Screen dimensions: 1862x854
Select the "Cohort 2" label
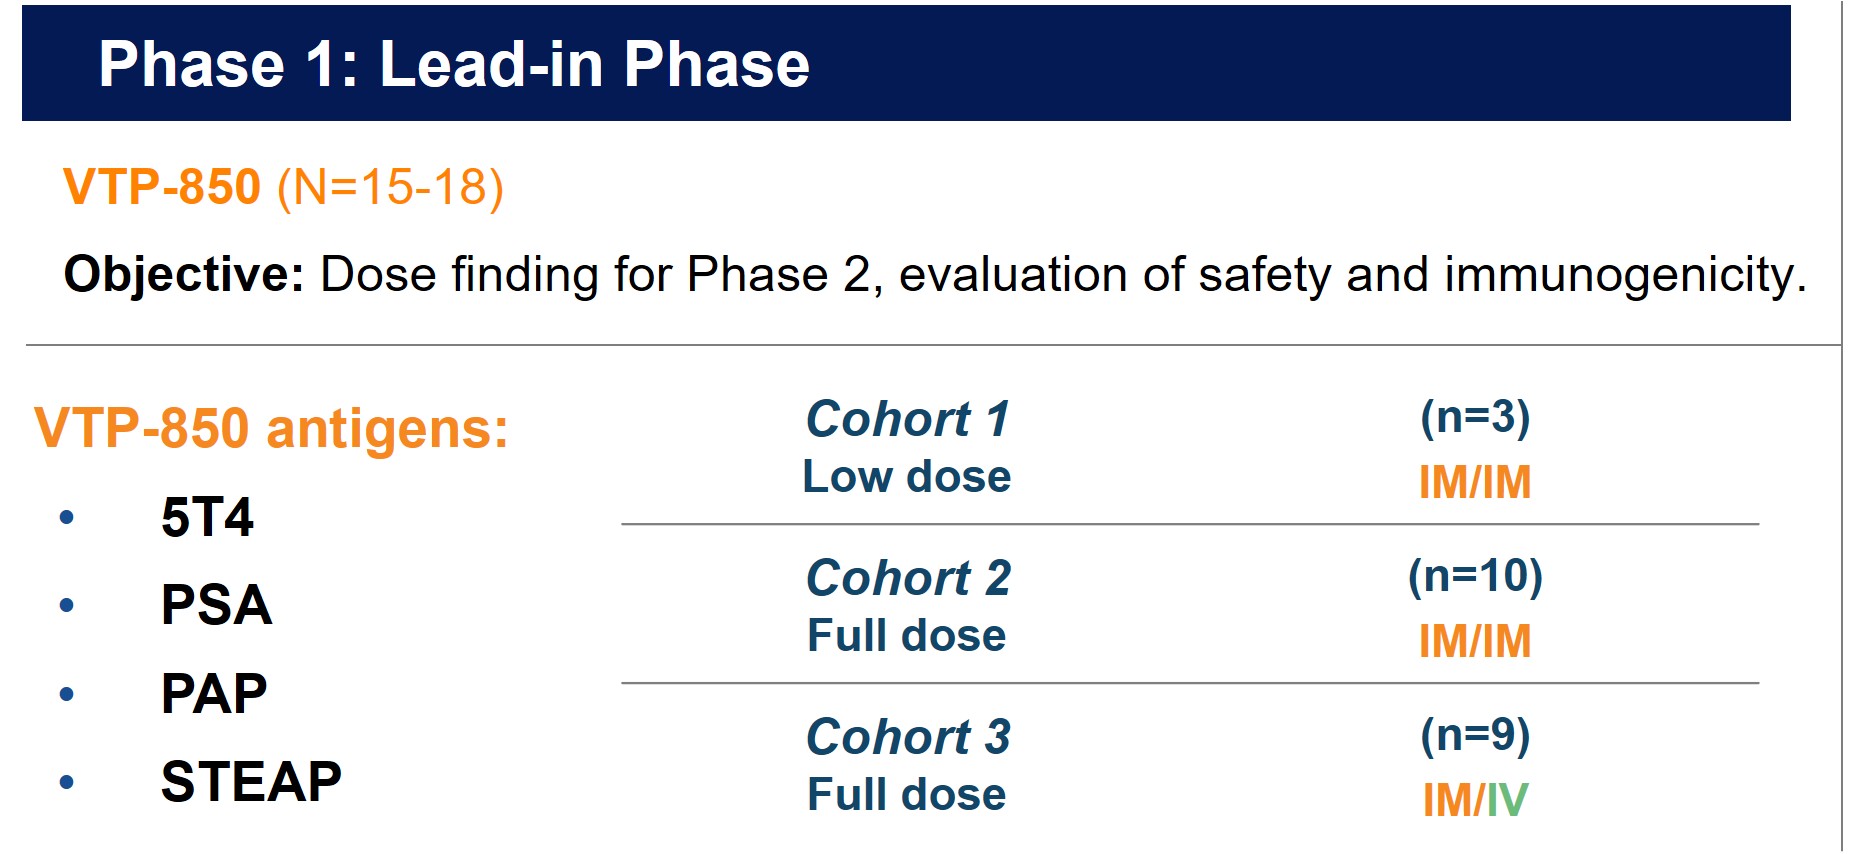click(908, 577)
